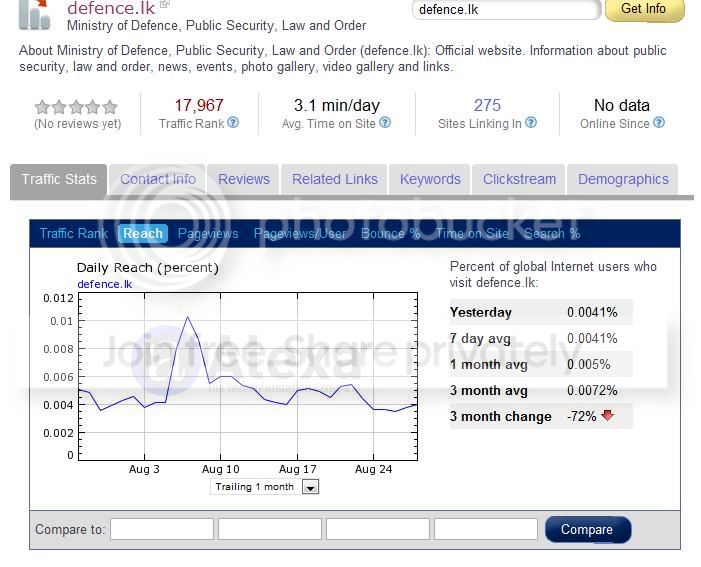This screenshot has width=701, height=567.
Task: Click the No data Online Since value
Action: (621, 106)
